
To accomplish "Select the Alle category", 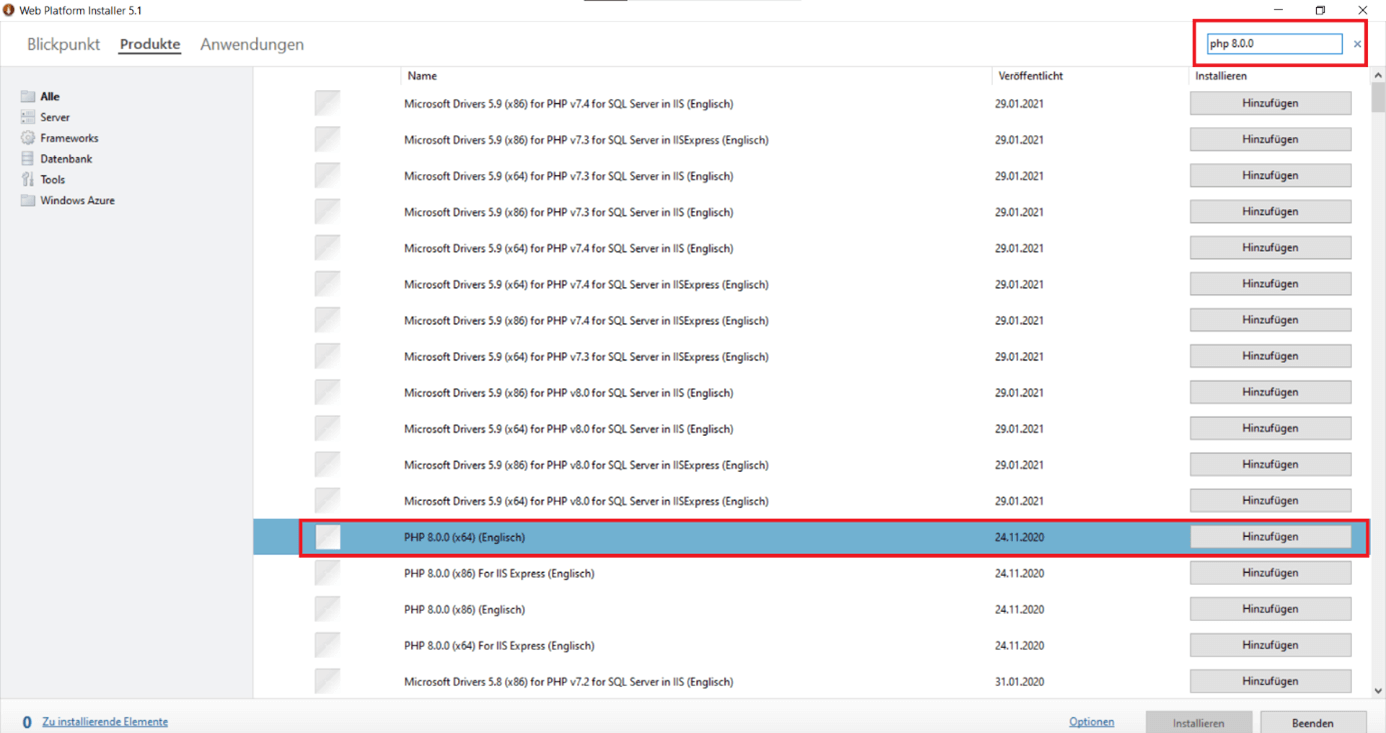I will (x=50, y=97).
